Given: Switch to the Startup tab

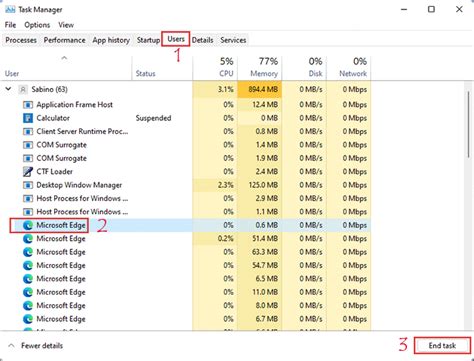Looking at the screenshot, I should pos(148,40).
